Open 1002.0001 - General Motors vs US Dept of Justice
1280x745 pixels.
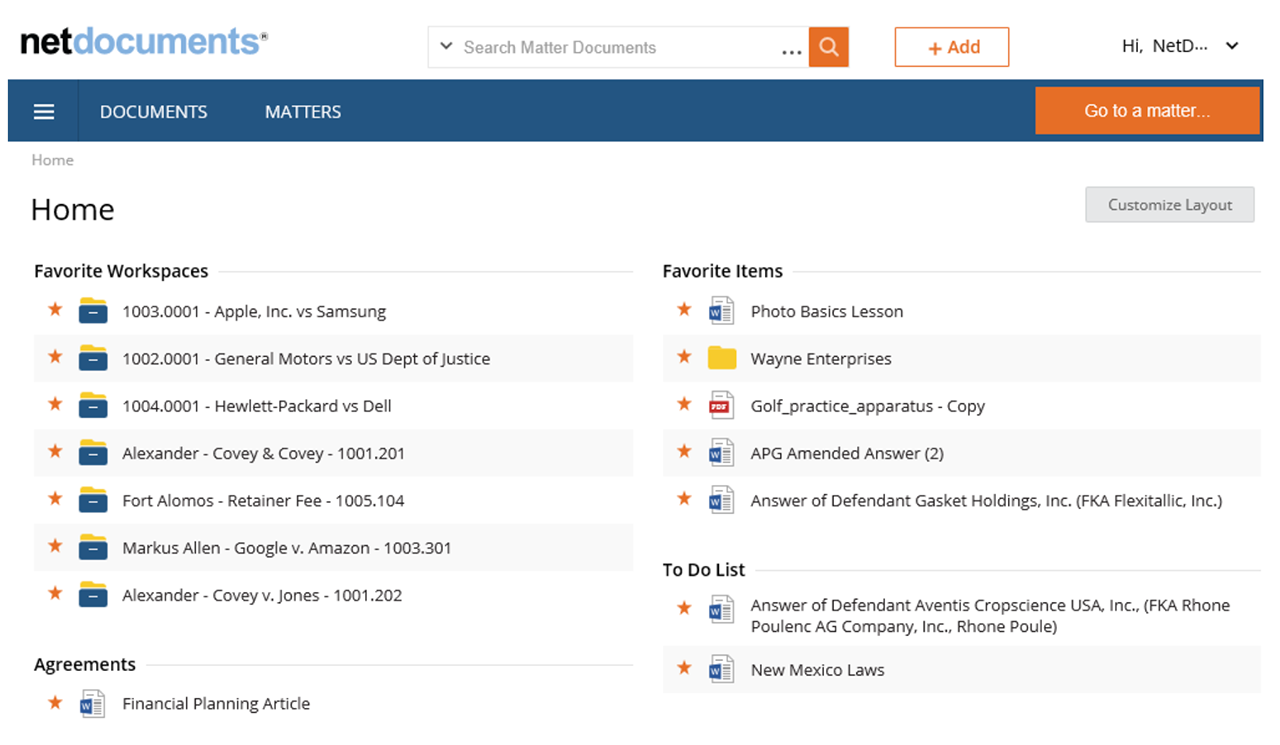[x=306, y=358]
